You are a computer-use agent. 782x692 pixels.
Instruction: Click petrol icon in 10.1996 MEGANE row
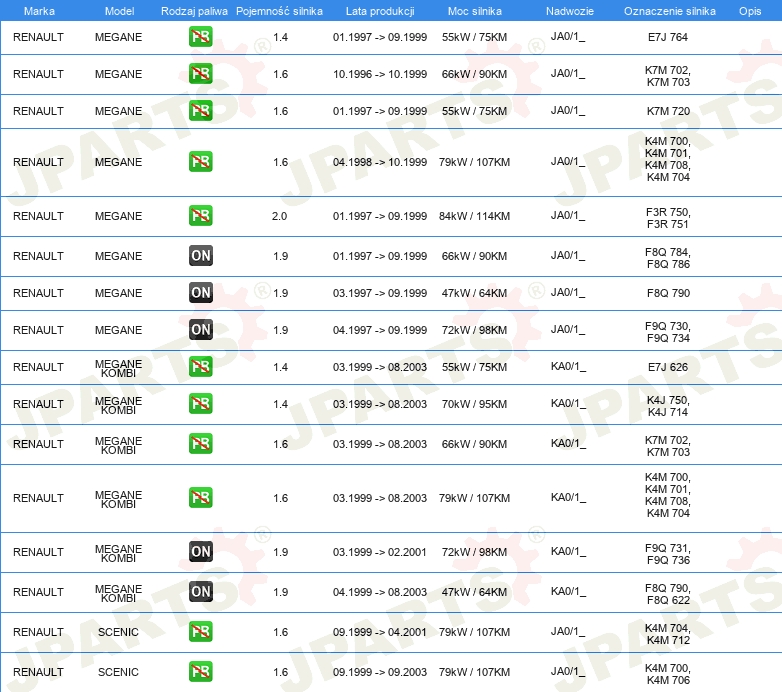(x=200, y=74)
